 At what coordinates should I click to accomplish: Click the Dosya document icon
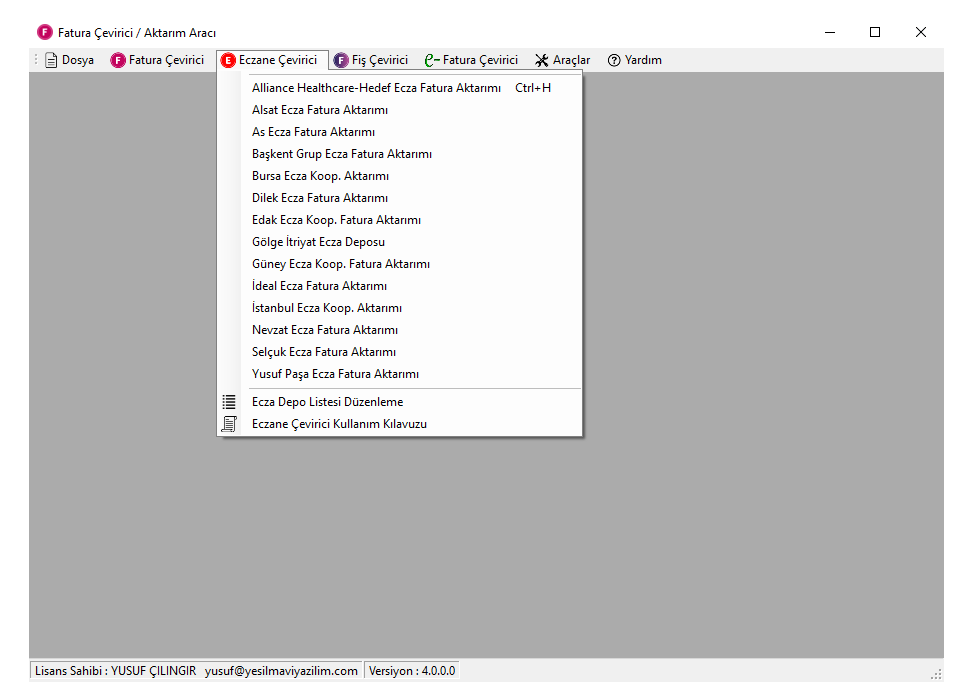point(51,60)
